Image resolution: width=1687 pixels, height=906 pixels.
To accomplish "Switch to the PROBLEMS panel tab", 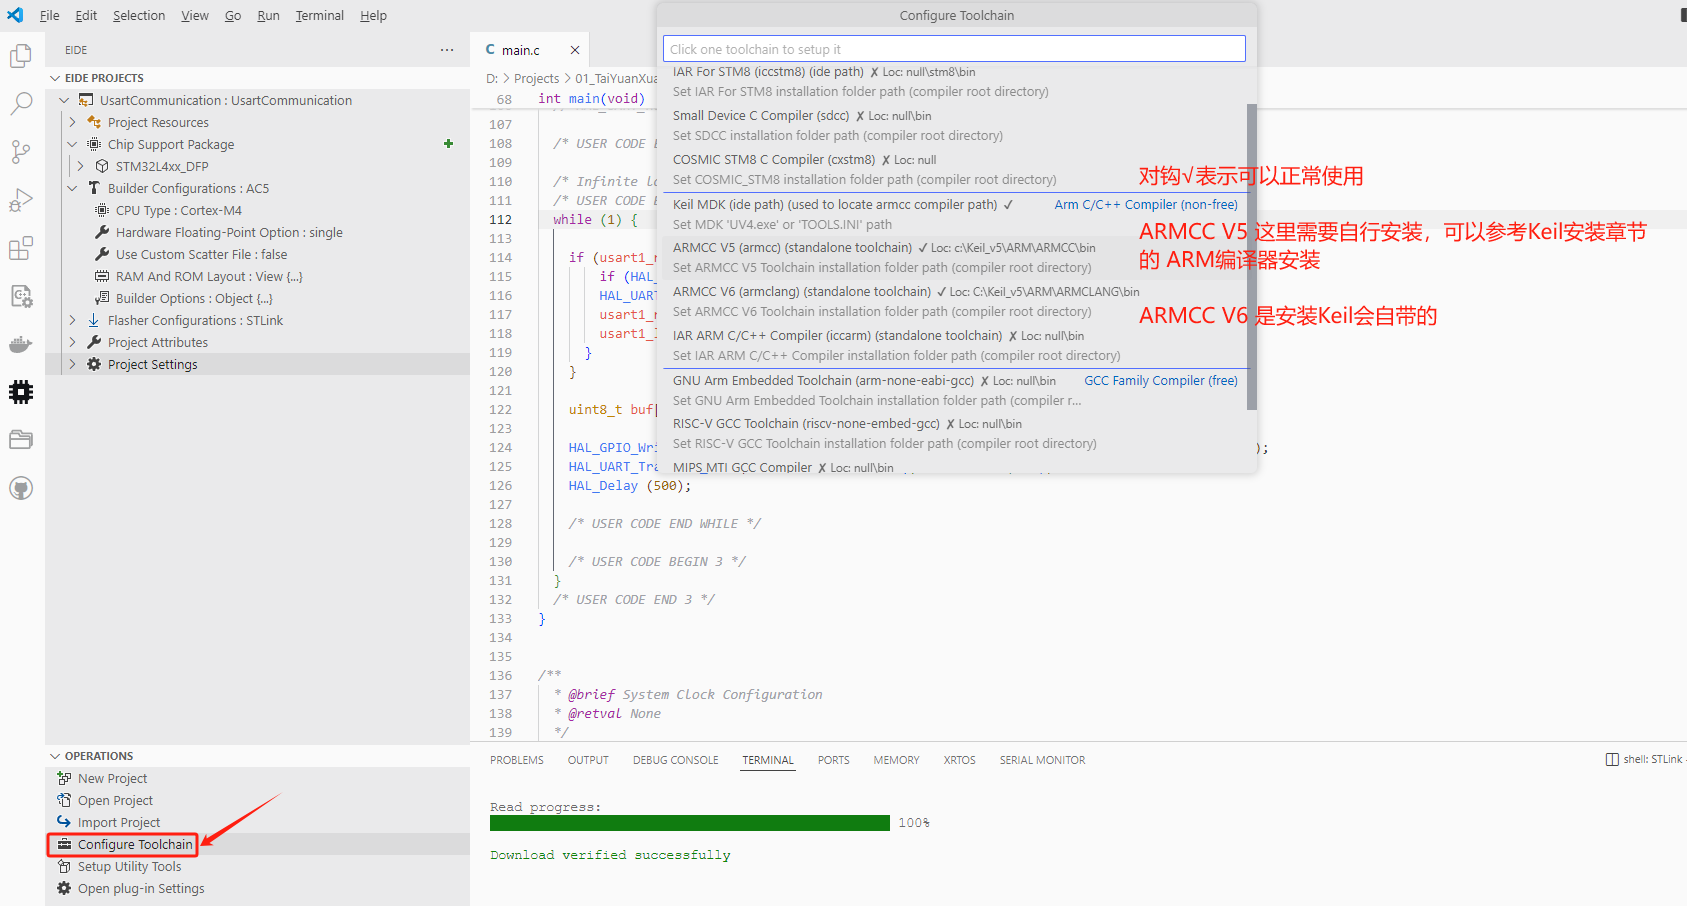I will point(517,760).
